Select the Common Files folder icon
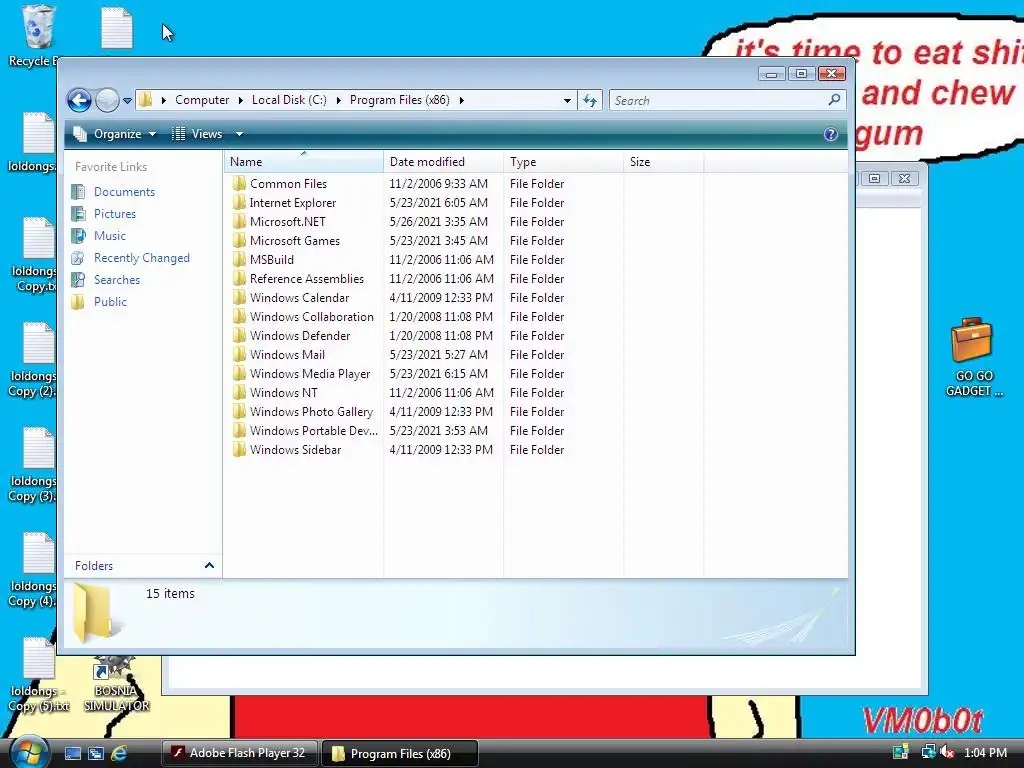 coord(239,184)
